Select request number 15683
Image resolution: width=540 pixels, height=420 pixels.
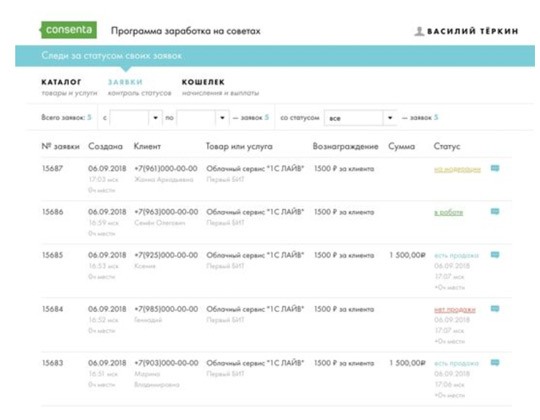coord(52,363)
